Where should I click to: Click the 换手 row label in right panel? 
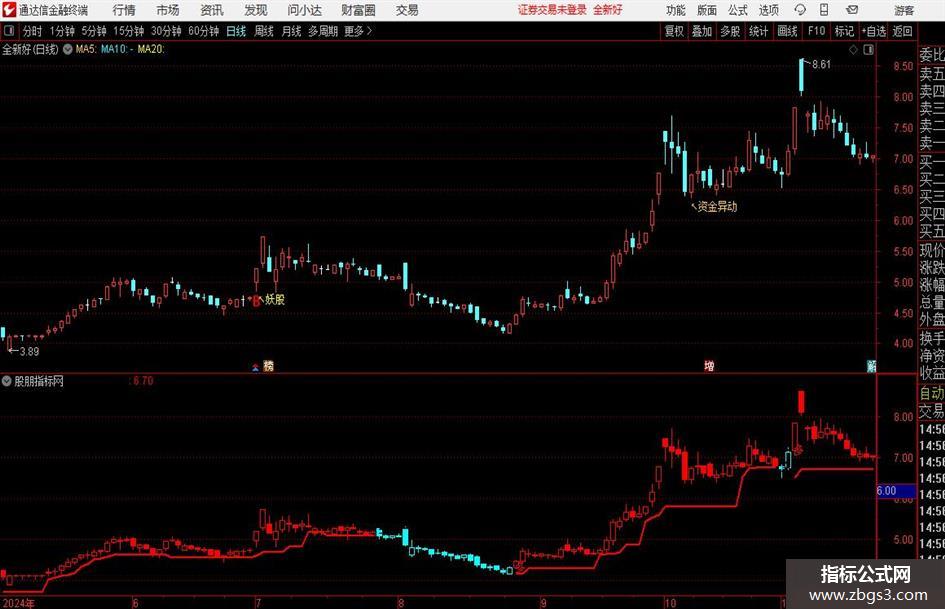(932, 339)
